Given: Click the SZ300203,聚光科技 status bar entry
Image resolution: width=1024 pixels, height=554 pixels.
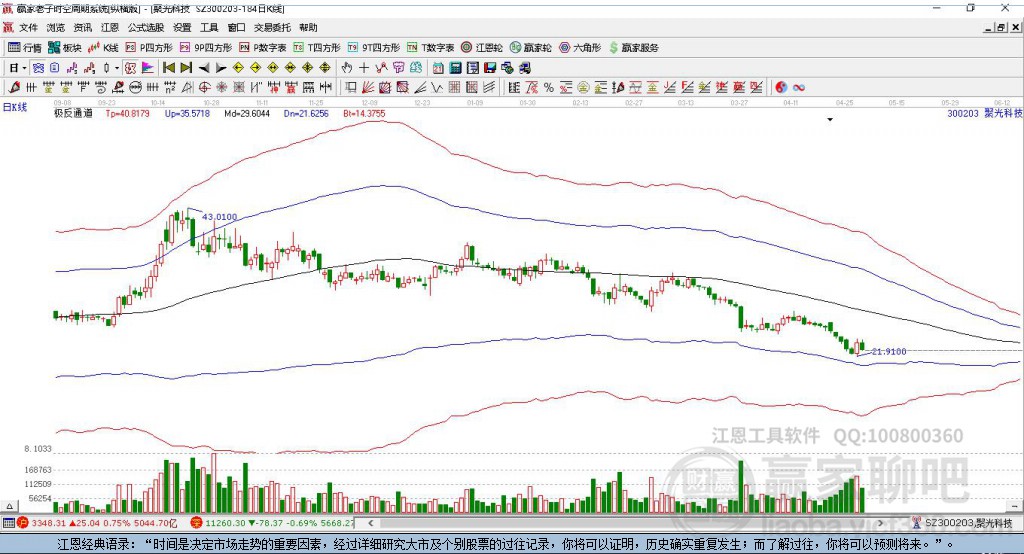Looking at the screenshot, I should click(963, 523).
